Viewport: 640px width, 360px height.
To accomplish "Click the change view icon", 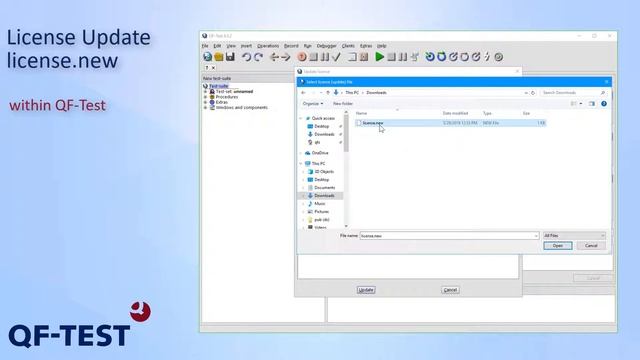I will [x=573, y=104].
